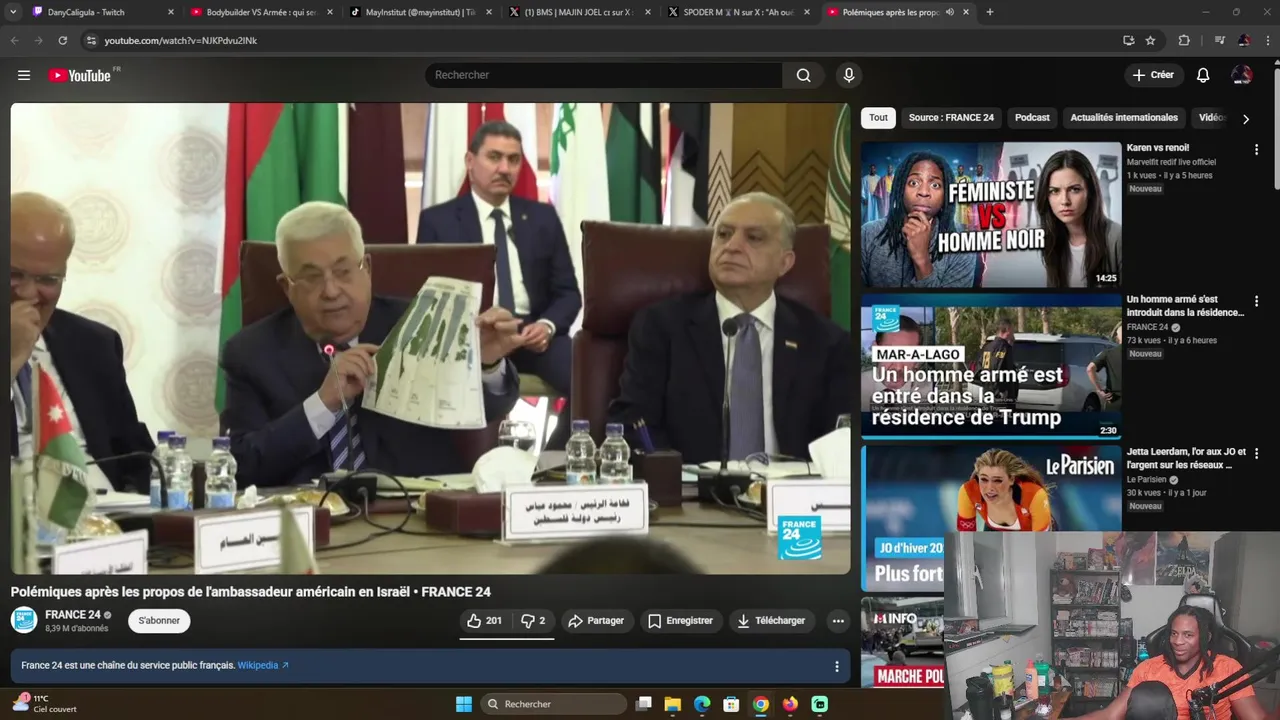Start voice search with the microphone icon
Screen dimensions: 1280x720
pyautogui.click(x=849, y=75)
